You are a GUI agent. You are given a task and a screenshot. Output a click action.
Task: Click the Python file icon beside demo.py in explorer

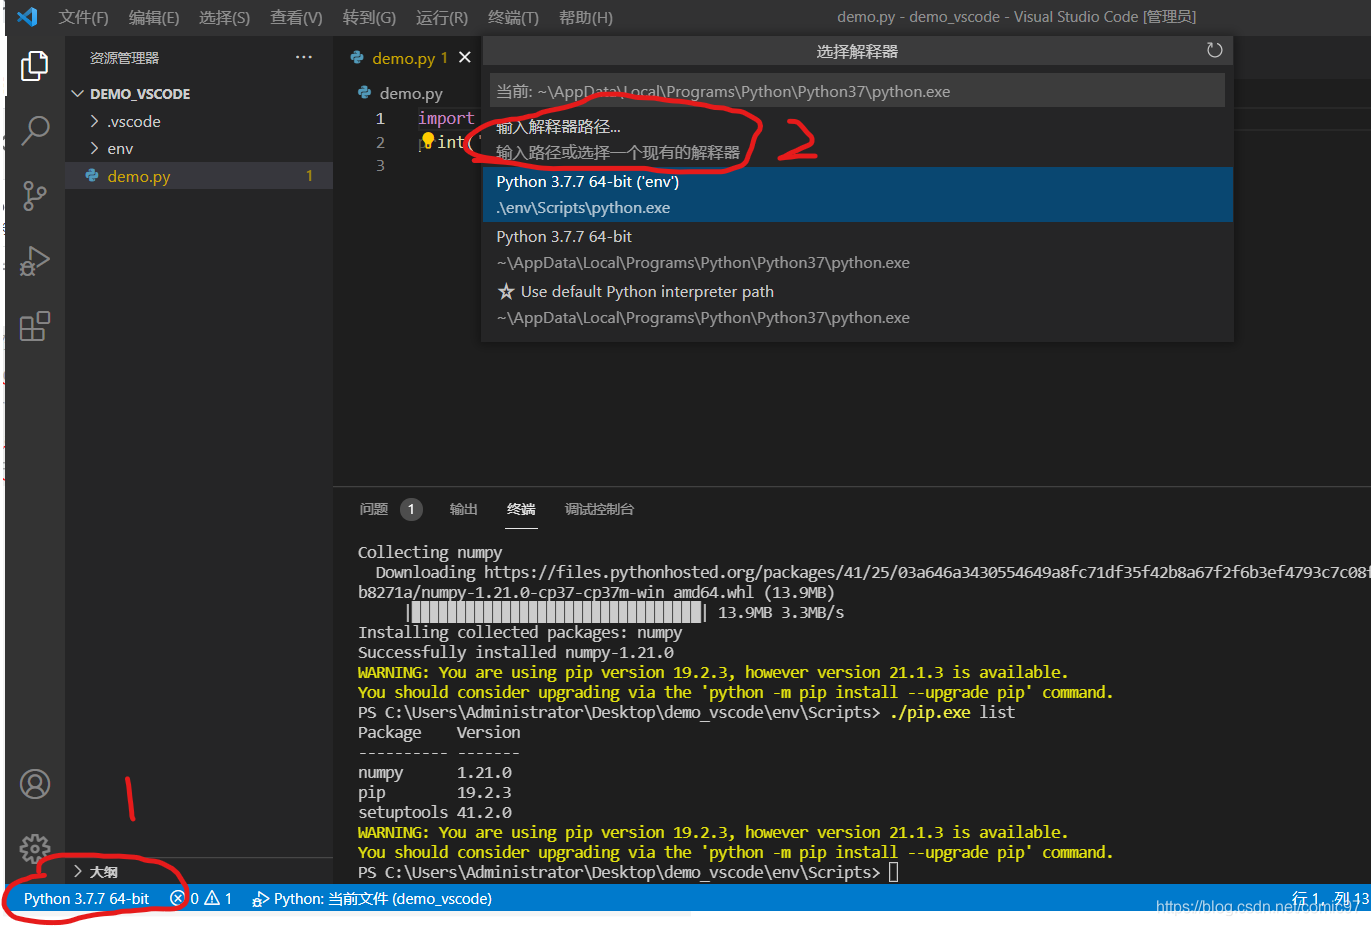[92, 176]
